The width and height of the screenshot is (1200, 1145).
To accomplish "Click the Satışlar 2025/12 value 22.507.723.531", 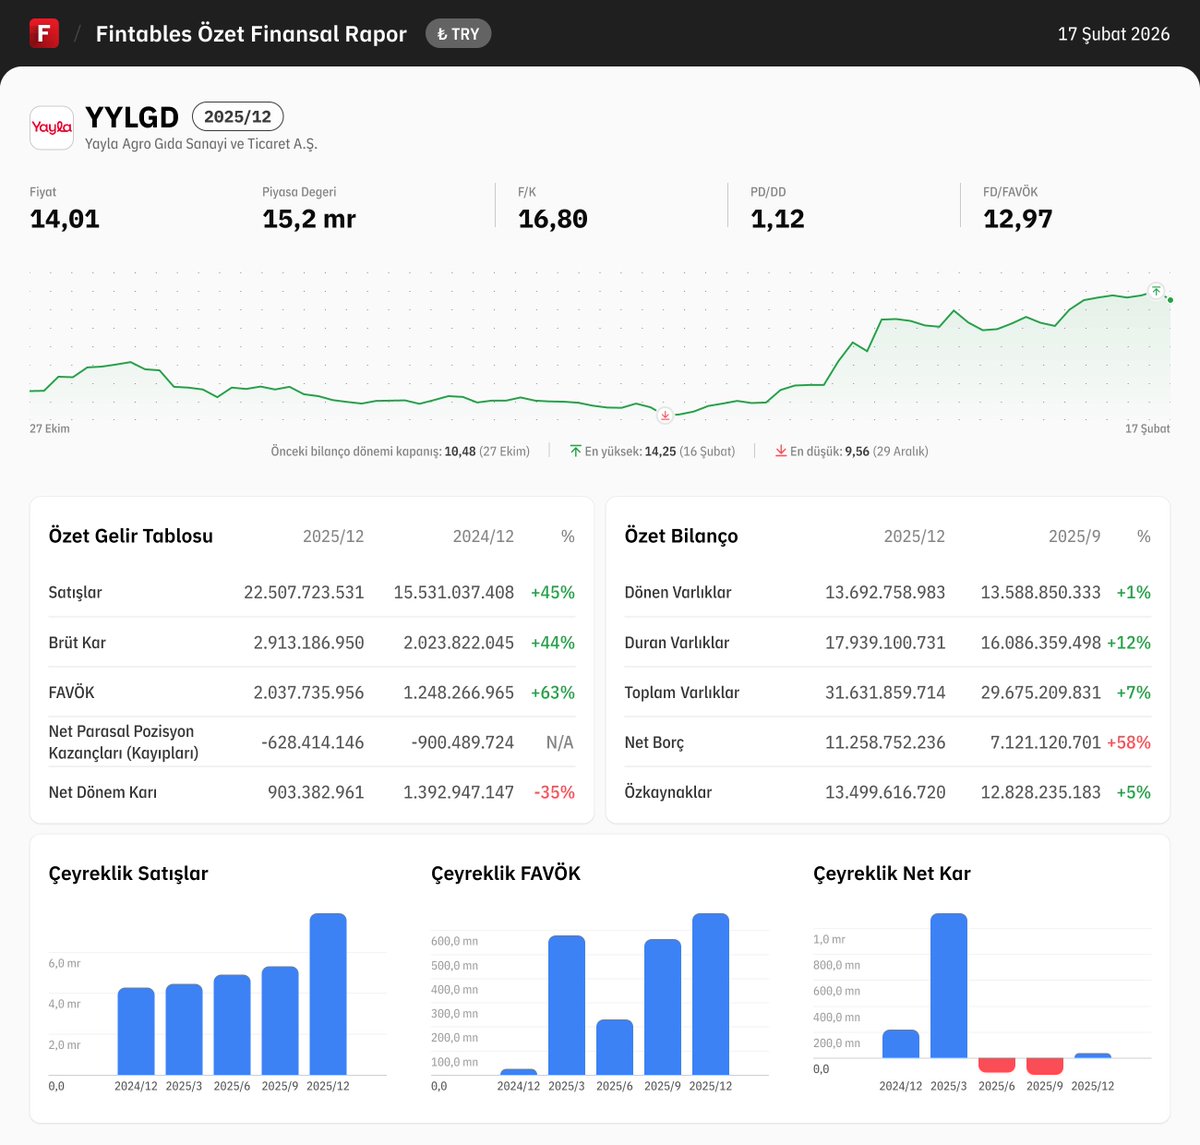I will pos(304,592).
